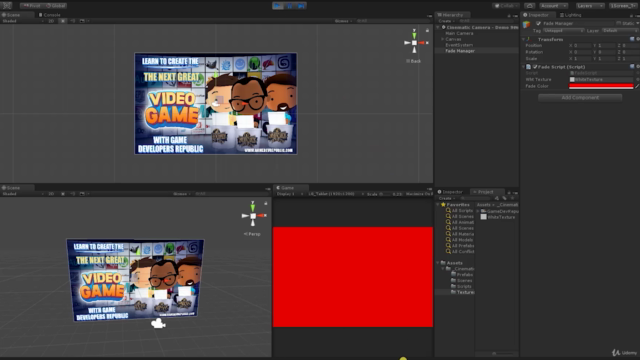The image size is (640, 360).
Task: Open the Tag dropdown showing Untagged
Action: [x=563, y=31]
